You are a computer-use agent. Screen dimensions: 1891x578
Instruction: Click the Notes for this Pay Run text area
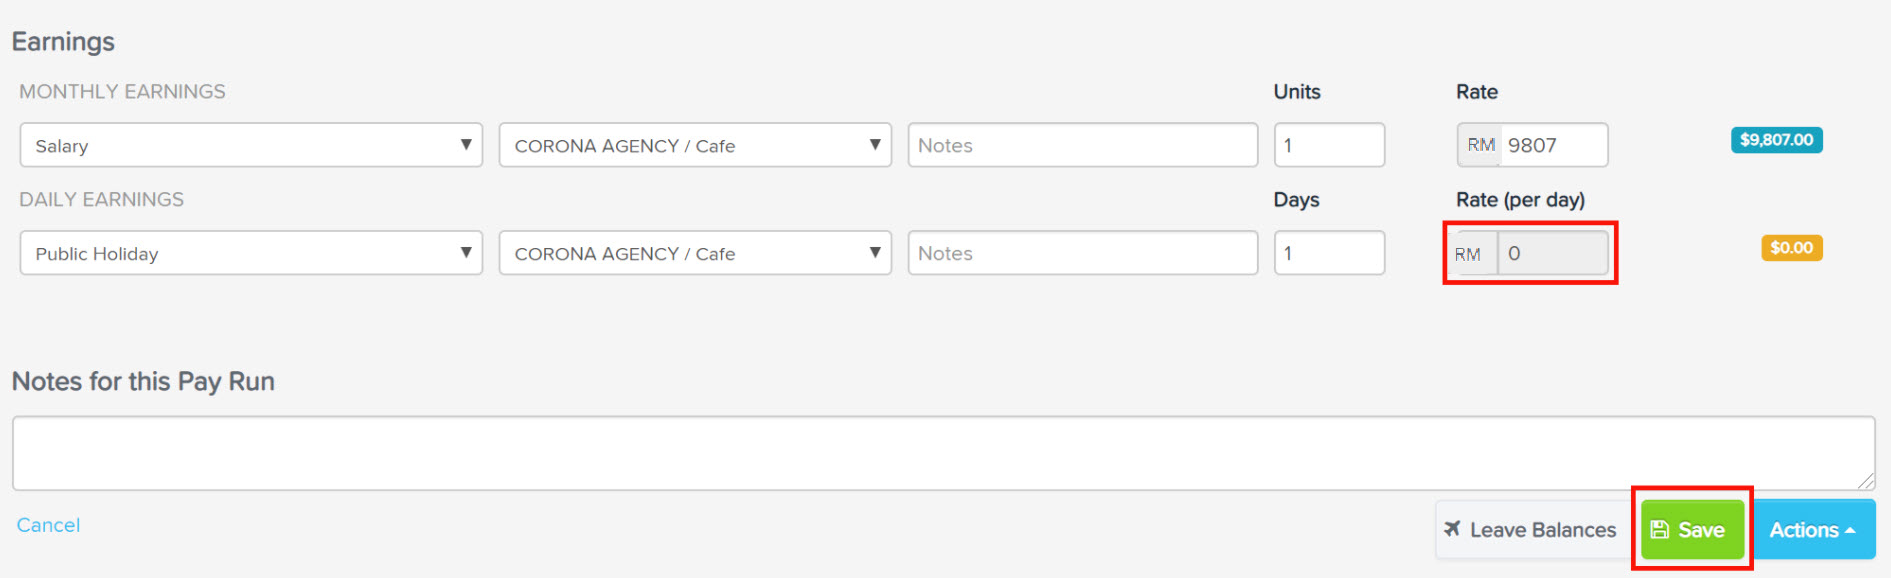pyautogui.click(x=942, y=453)
